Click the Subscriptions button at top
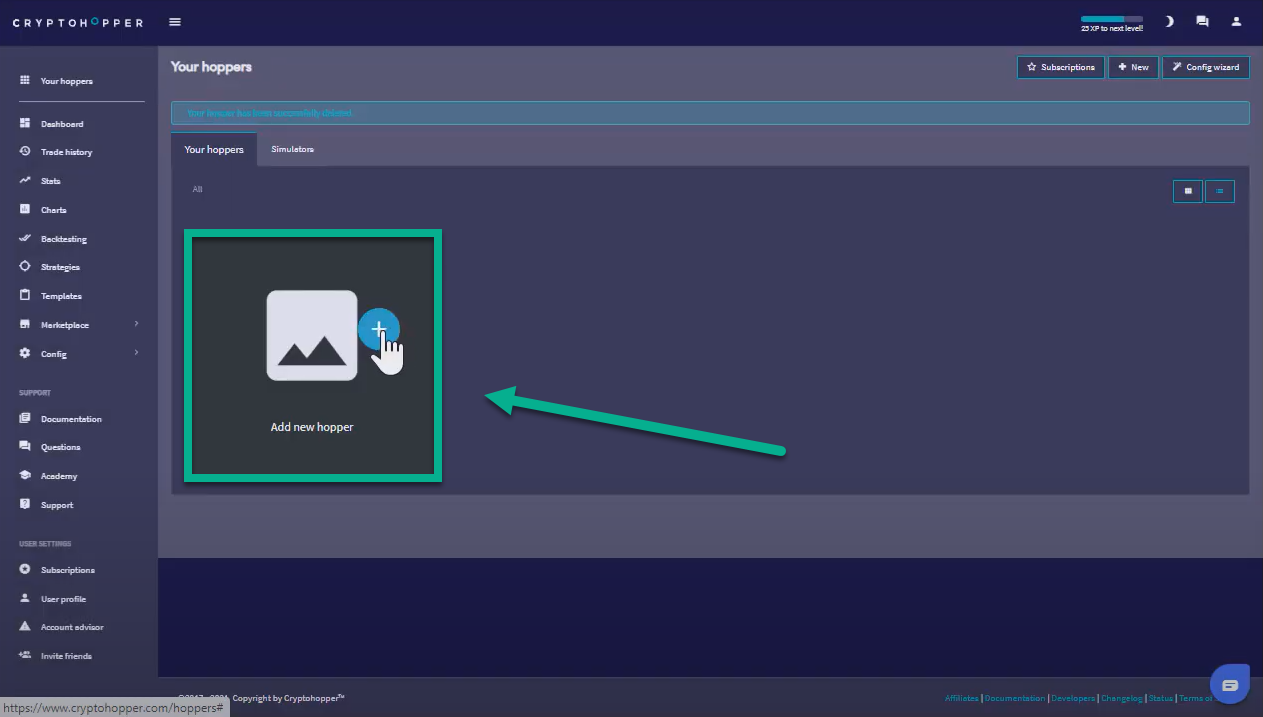Screen dimensions: 1263x717 1061,67
